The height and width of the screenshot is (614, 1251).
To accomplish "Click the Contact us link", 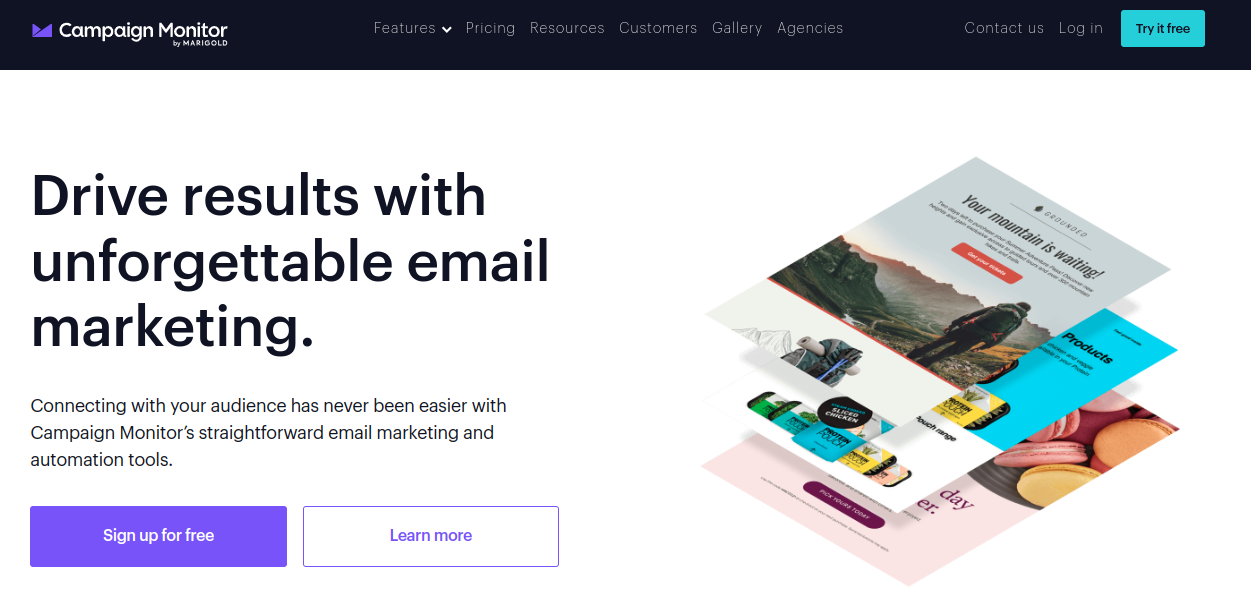I will click(x=1004, y=28).
